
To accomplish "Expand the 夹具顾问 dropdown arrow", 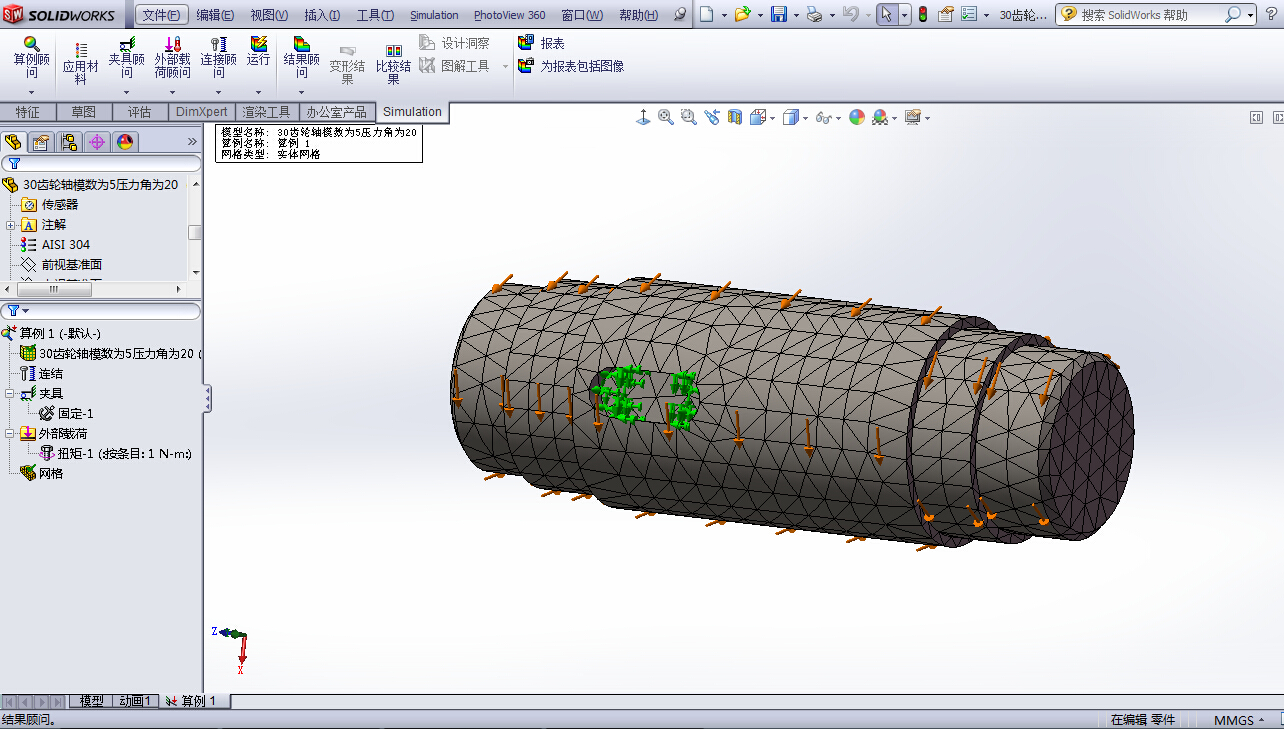I will click(x=127, y=92).
